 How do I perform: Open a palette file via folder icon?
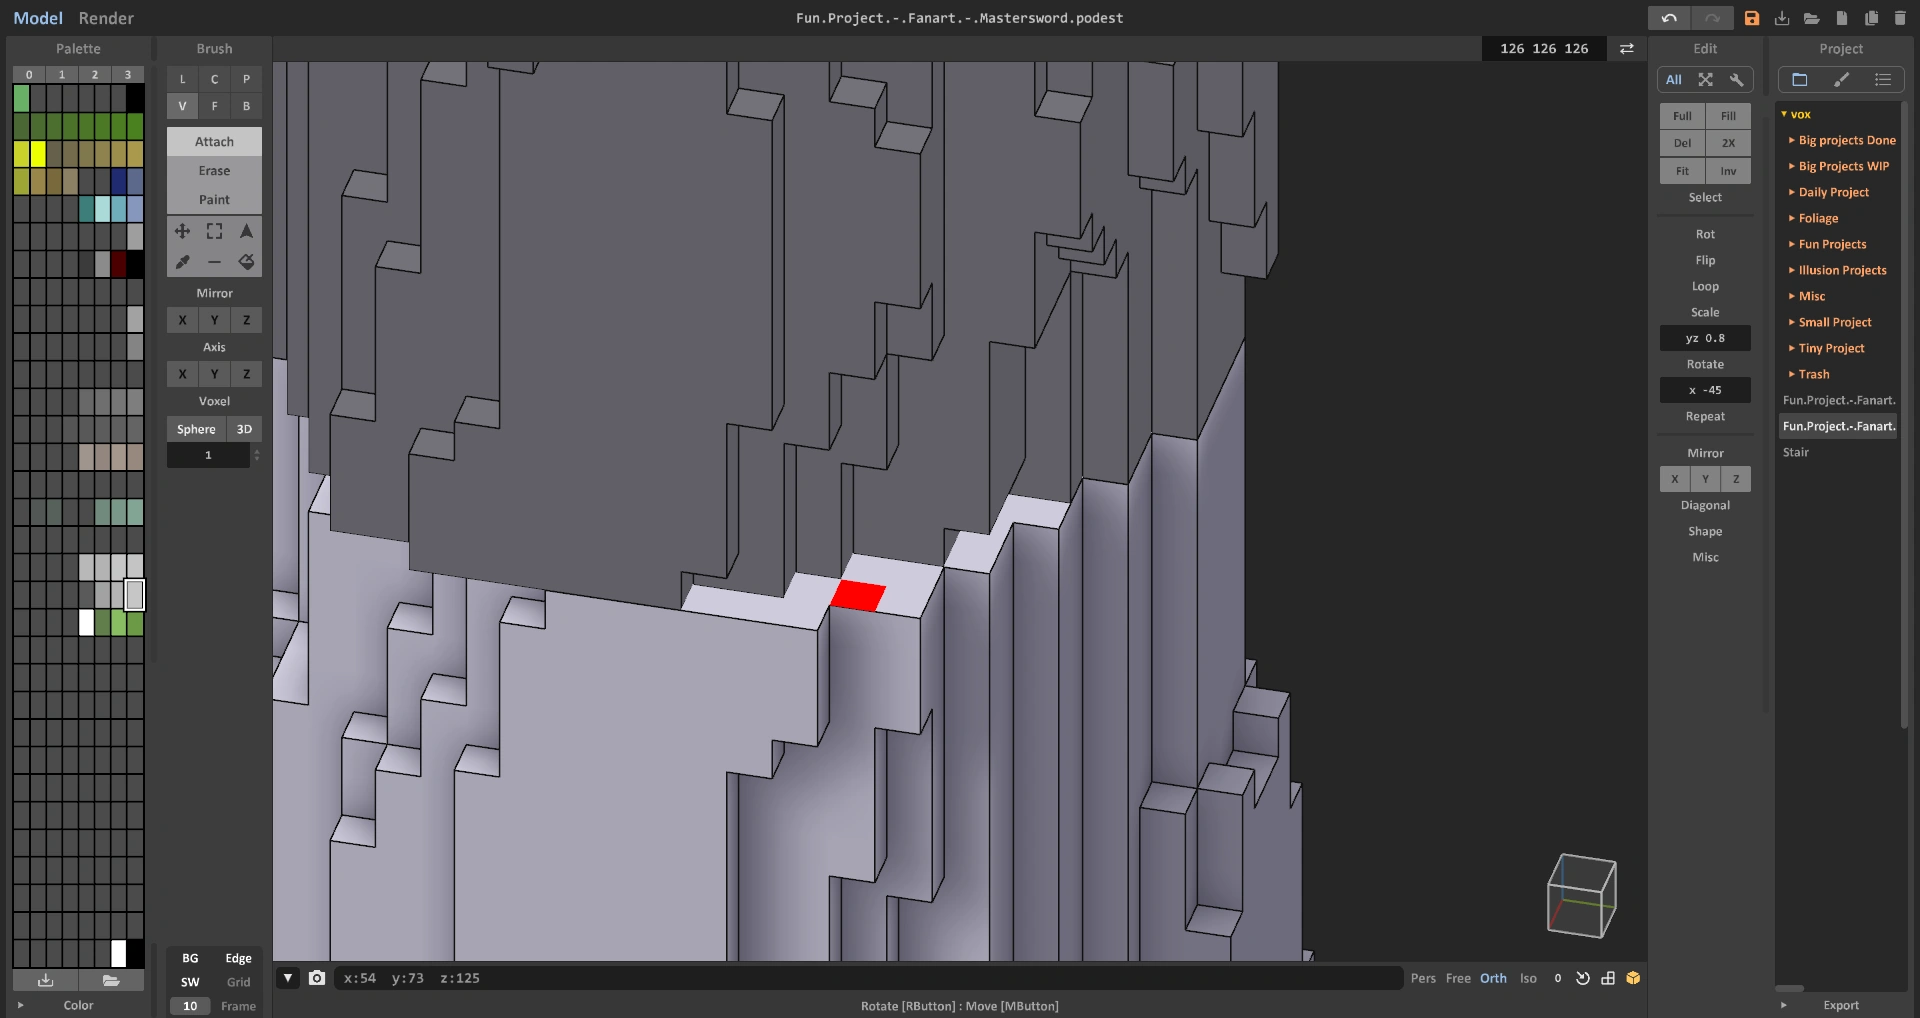tap(111, 980)
